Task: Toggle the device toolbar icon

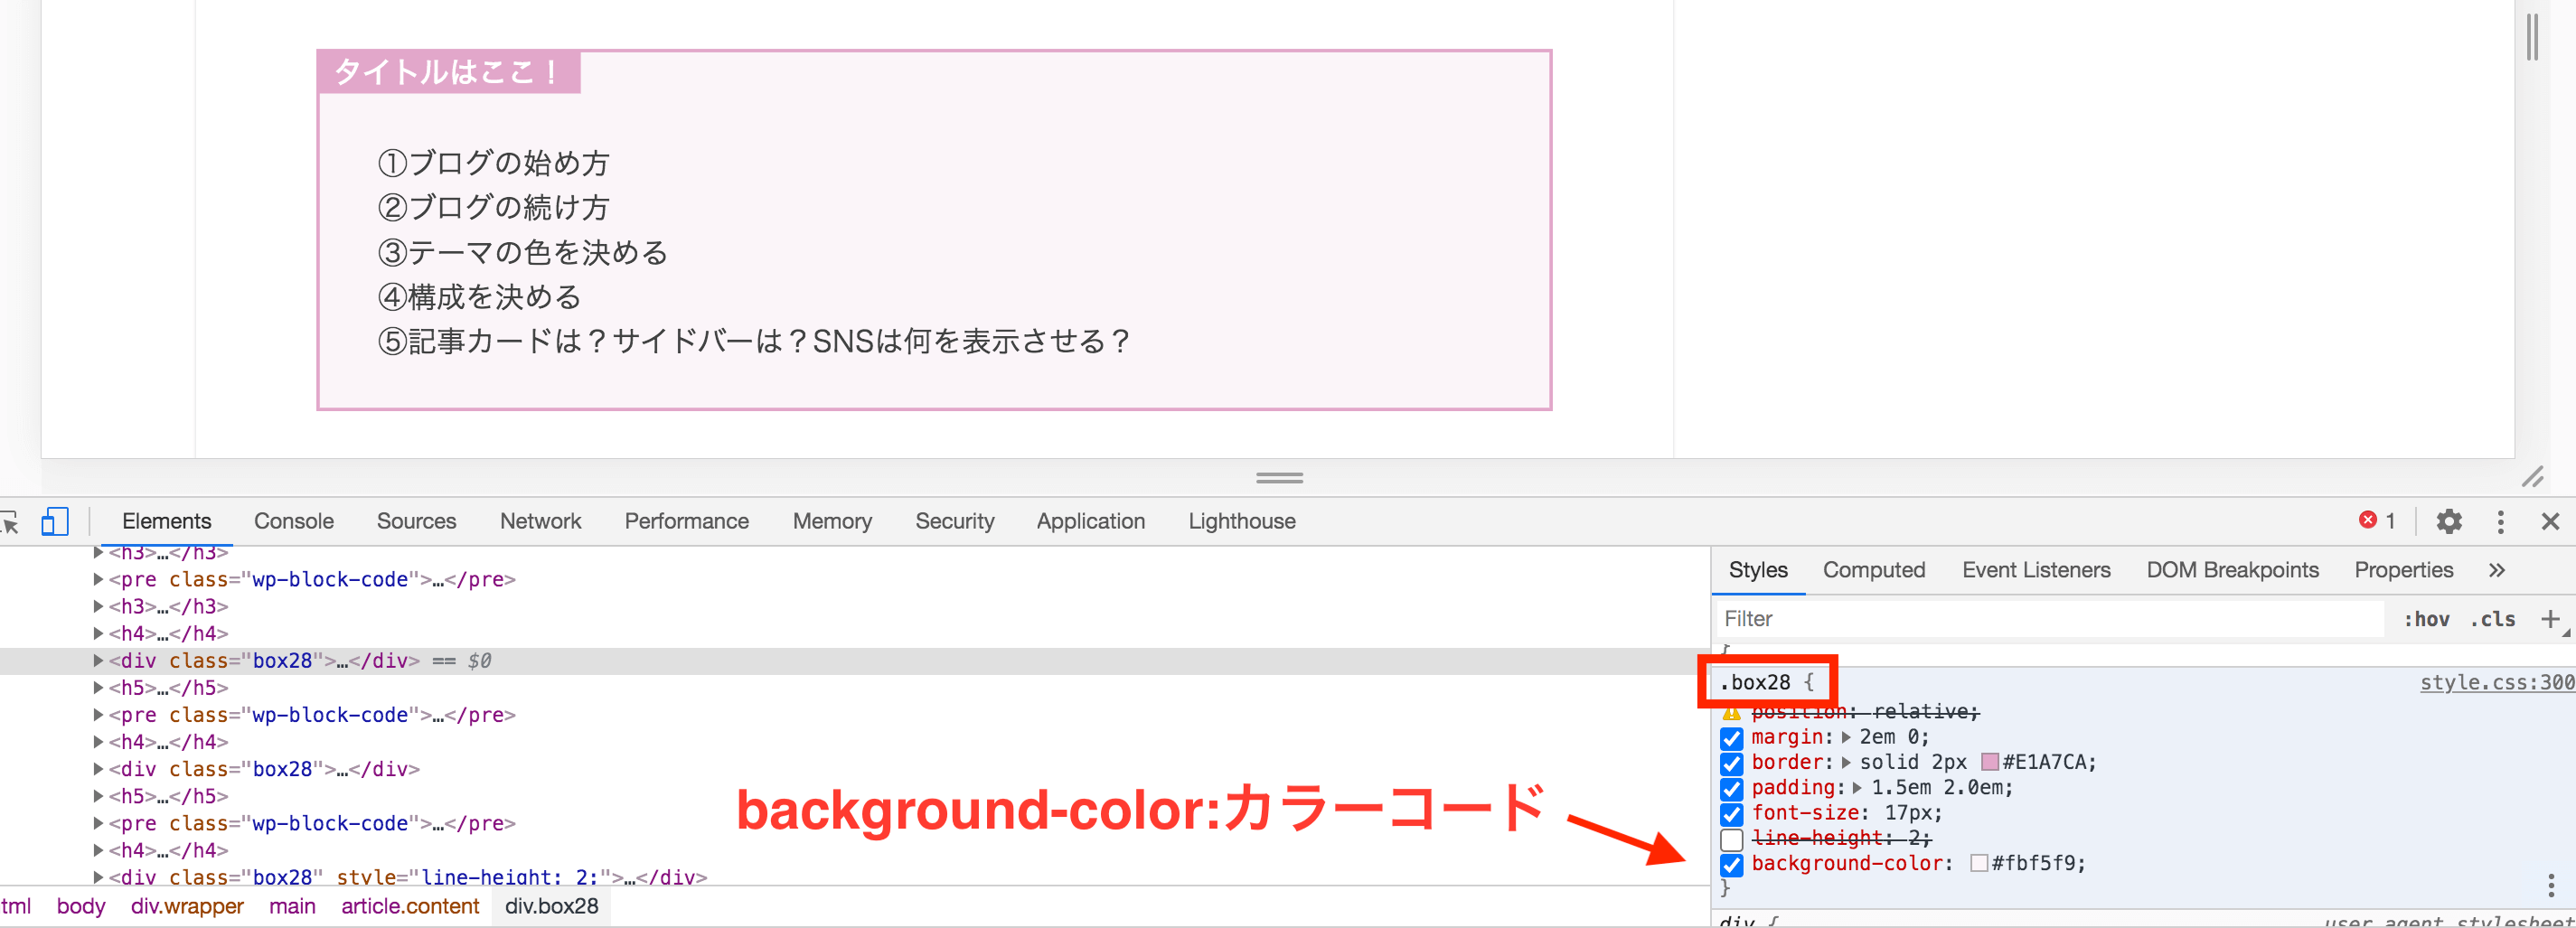Action: (55, 522)
